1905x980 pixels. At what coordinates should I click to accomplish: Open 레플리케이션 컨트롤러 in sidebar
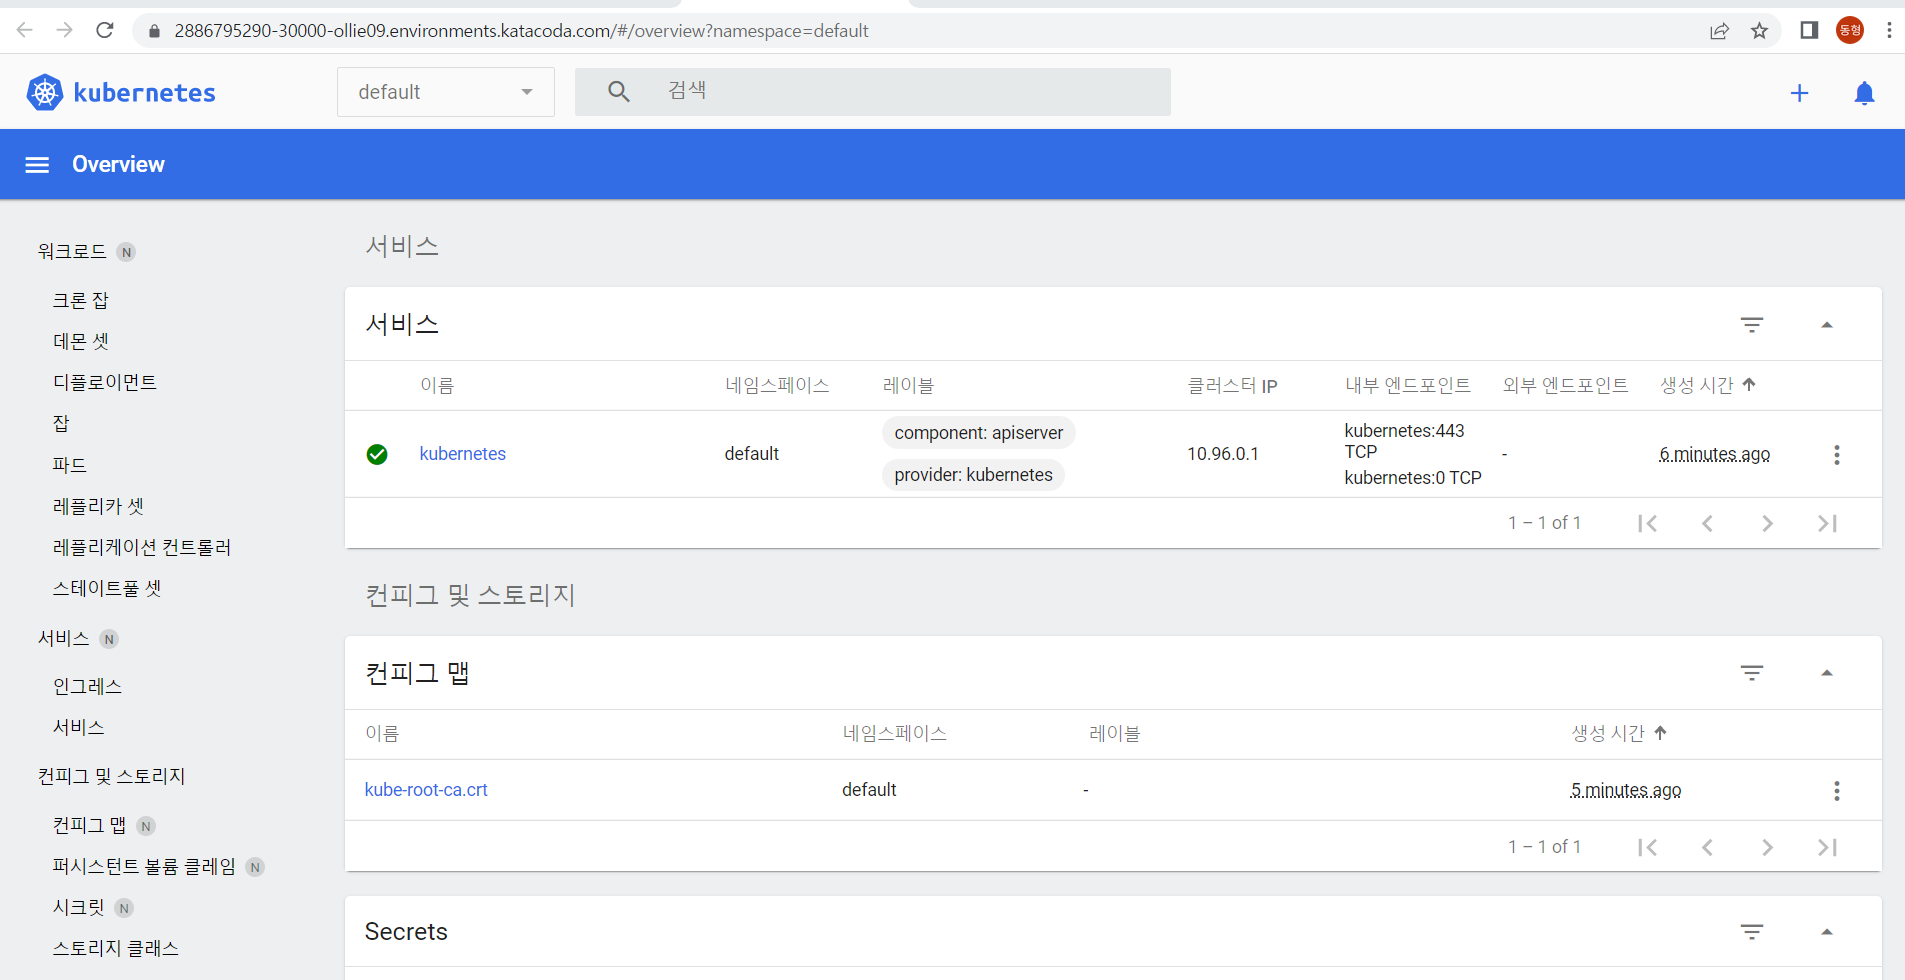point(142,547)
